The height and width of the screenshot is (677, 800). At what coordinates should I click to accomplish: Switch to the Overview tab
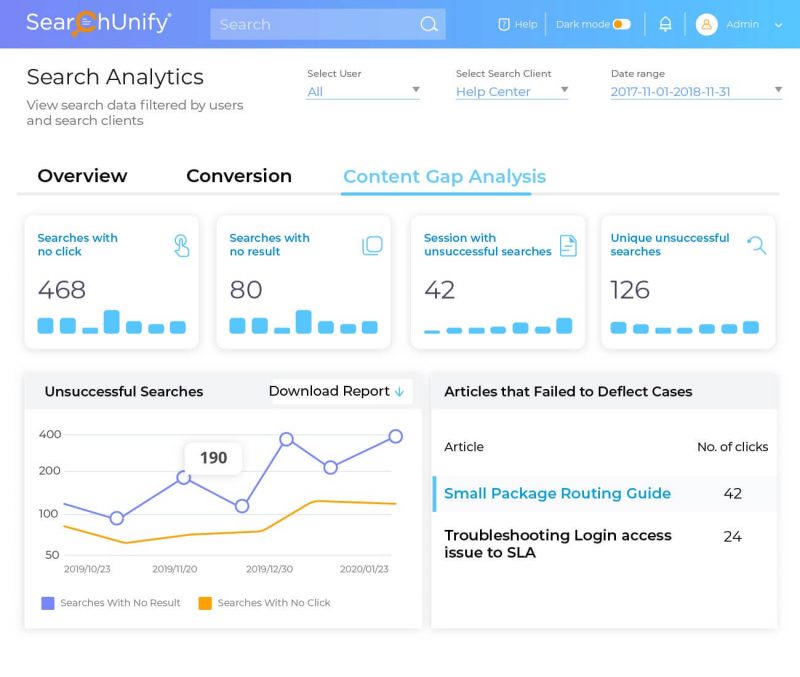82,175
